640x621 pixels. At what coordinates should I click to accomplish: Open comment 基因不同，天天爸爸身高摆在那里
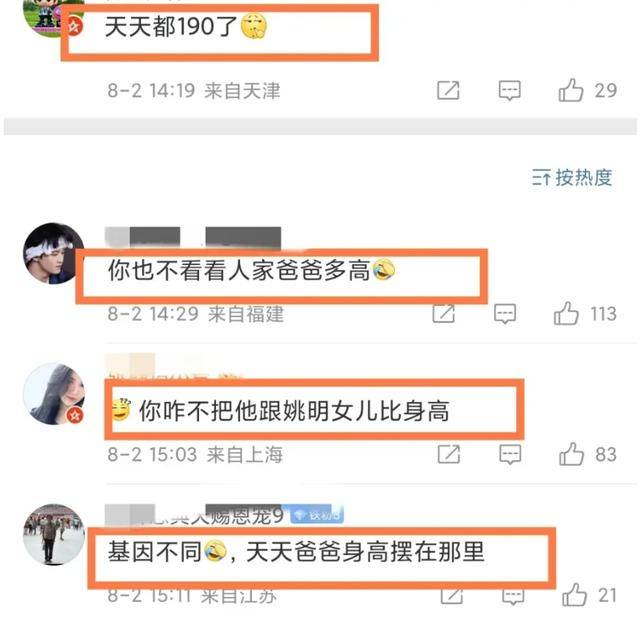[296, 552]
